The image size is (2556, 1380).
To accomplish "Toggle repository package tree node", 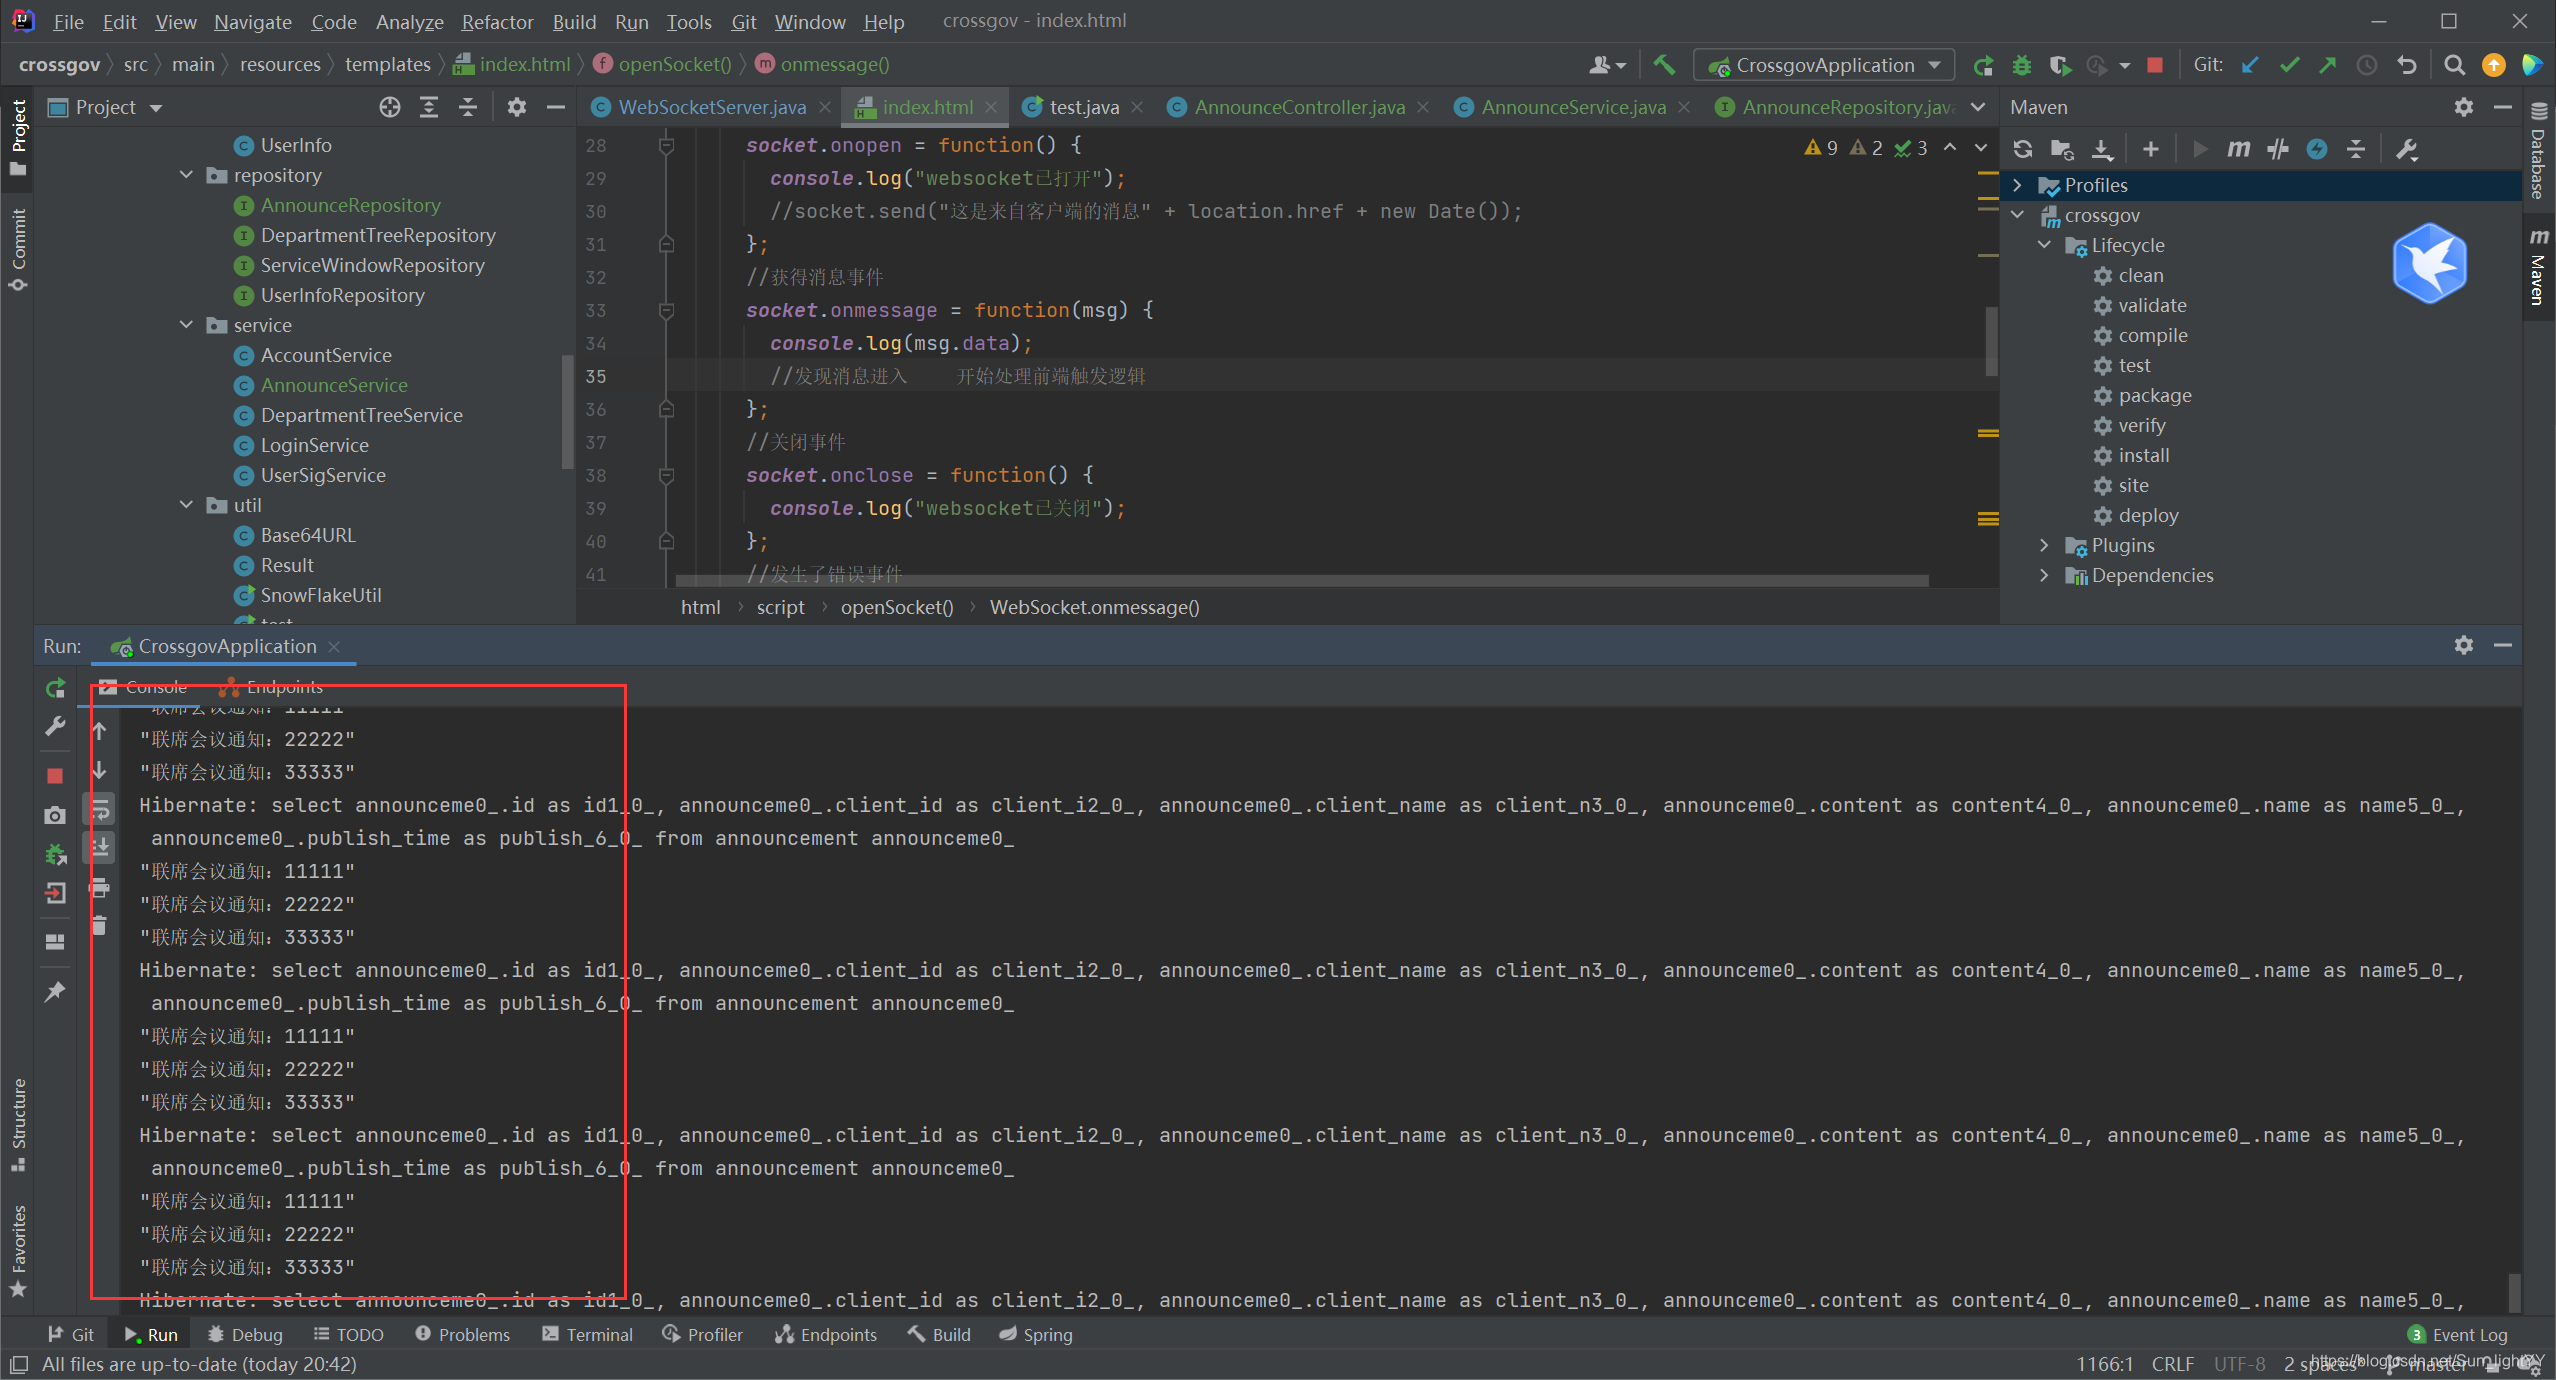I will 189,173.
